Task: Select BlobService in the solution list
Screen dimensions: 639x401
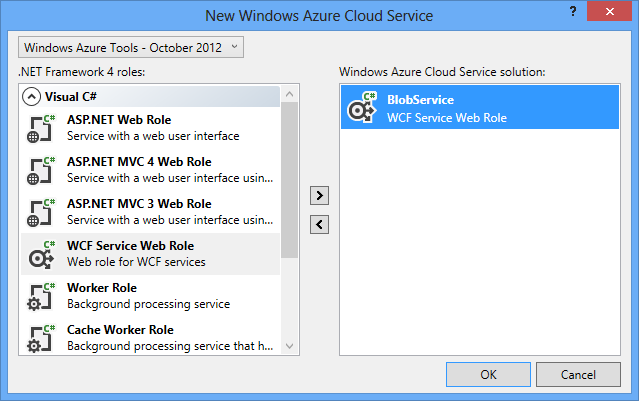Action: [480, 109]
